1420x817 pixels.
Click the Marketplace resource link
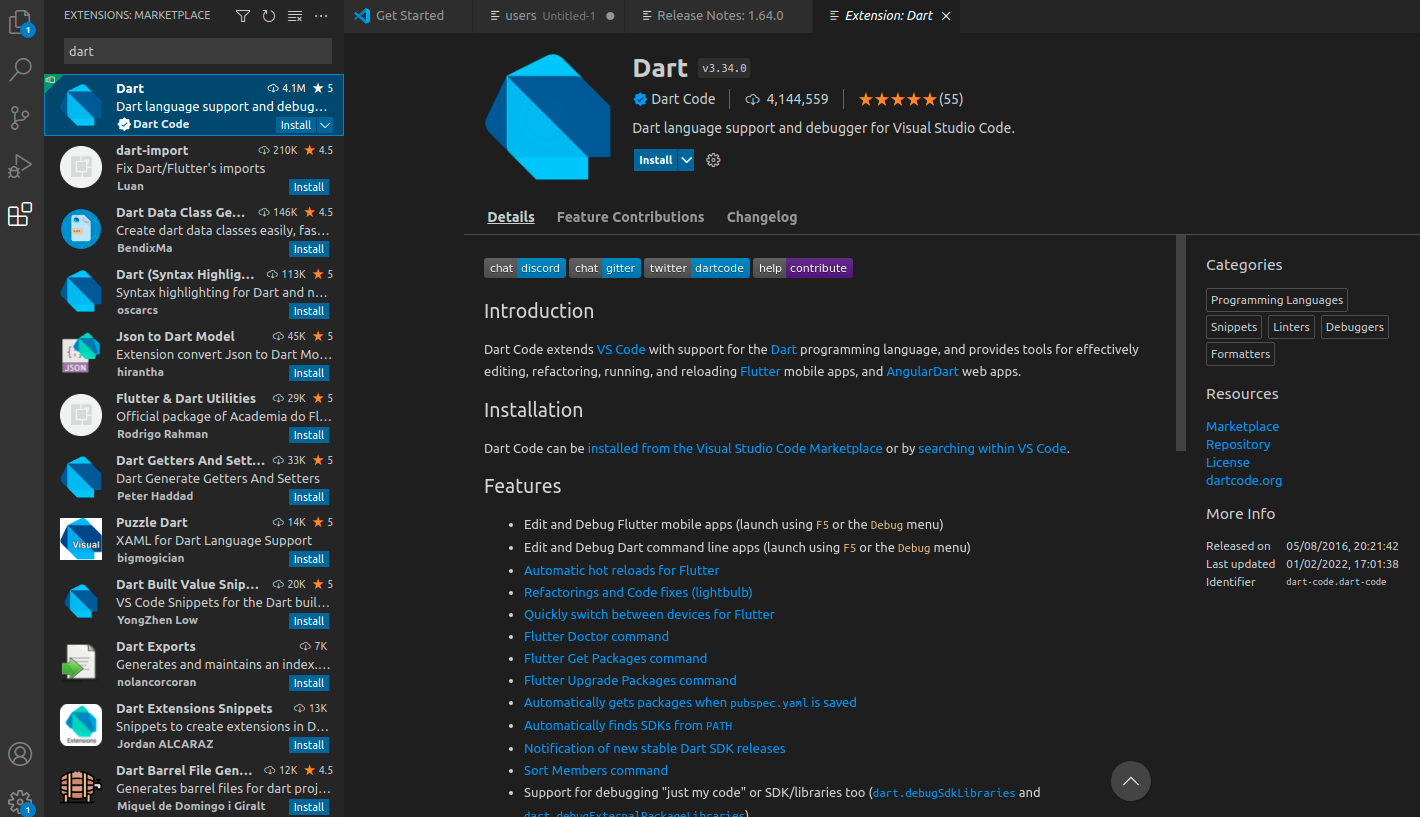(x=1242, y=426)
